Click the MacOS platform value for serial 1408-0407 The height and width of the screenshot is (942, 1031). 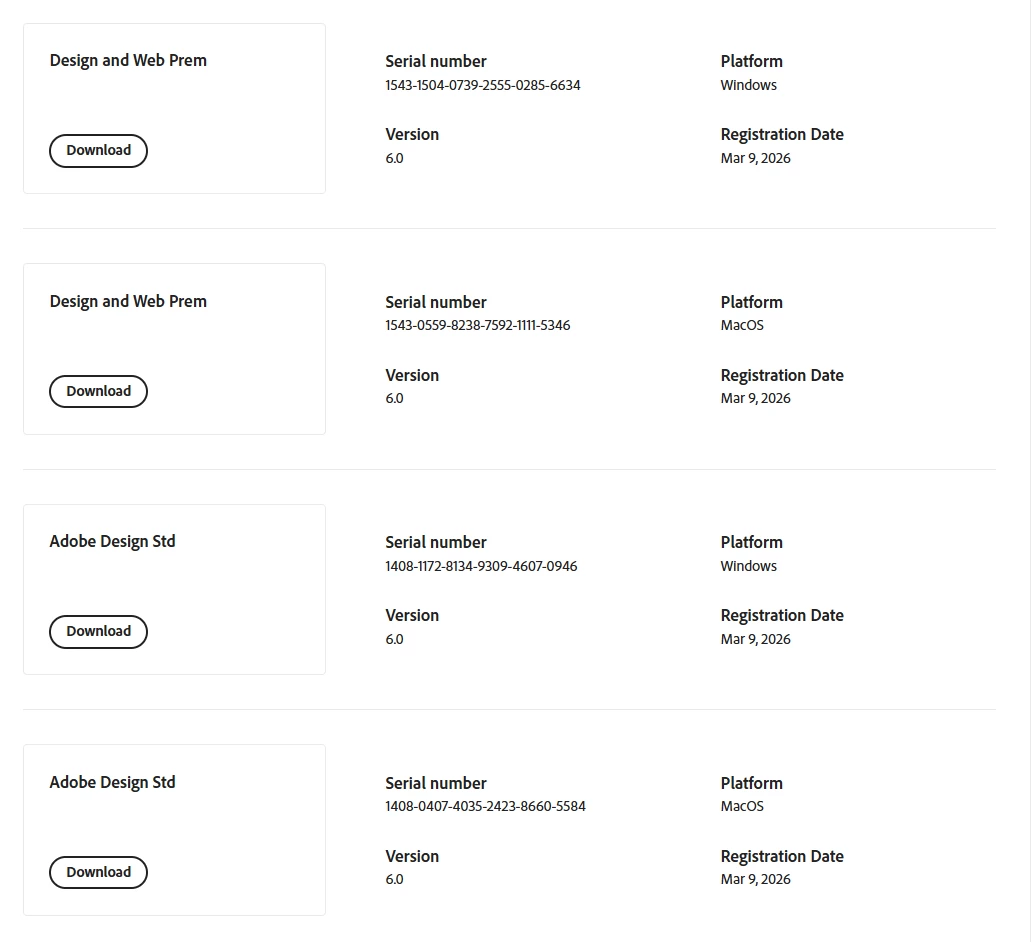(742, 806)
